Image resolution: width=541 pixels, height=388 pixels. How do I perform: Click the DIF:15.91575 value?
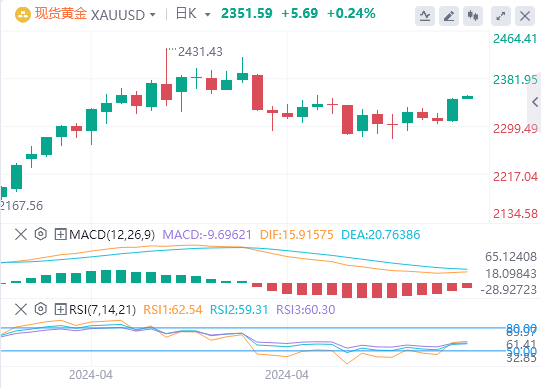coord(297,235)
